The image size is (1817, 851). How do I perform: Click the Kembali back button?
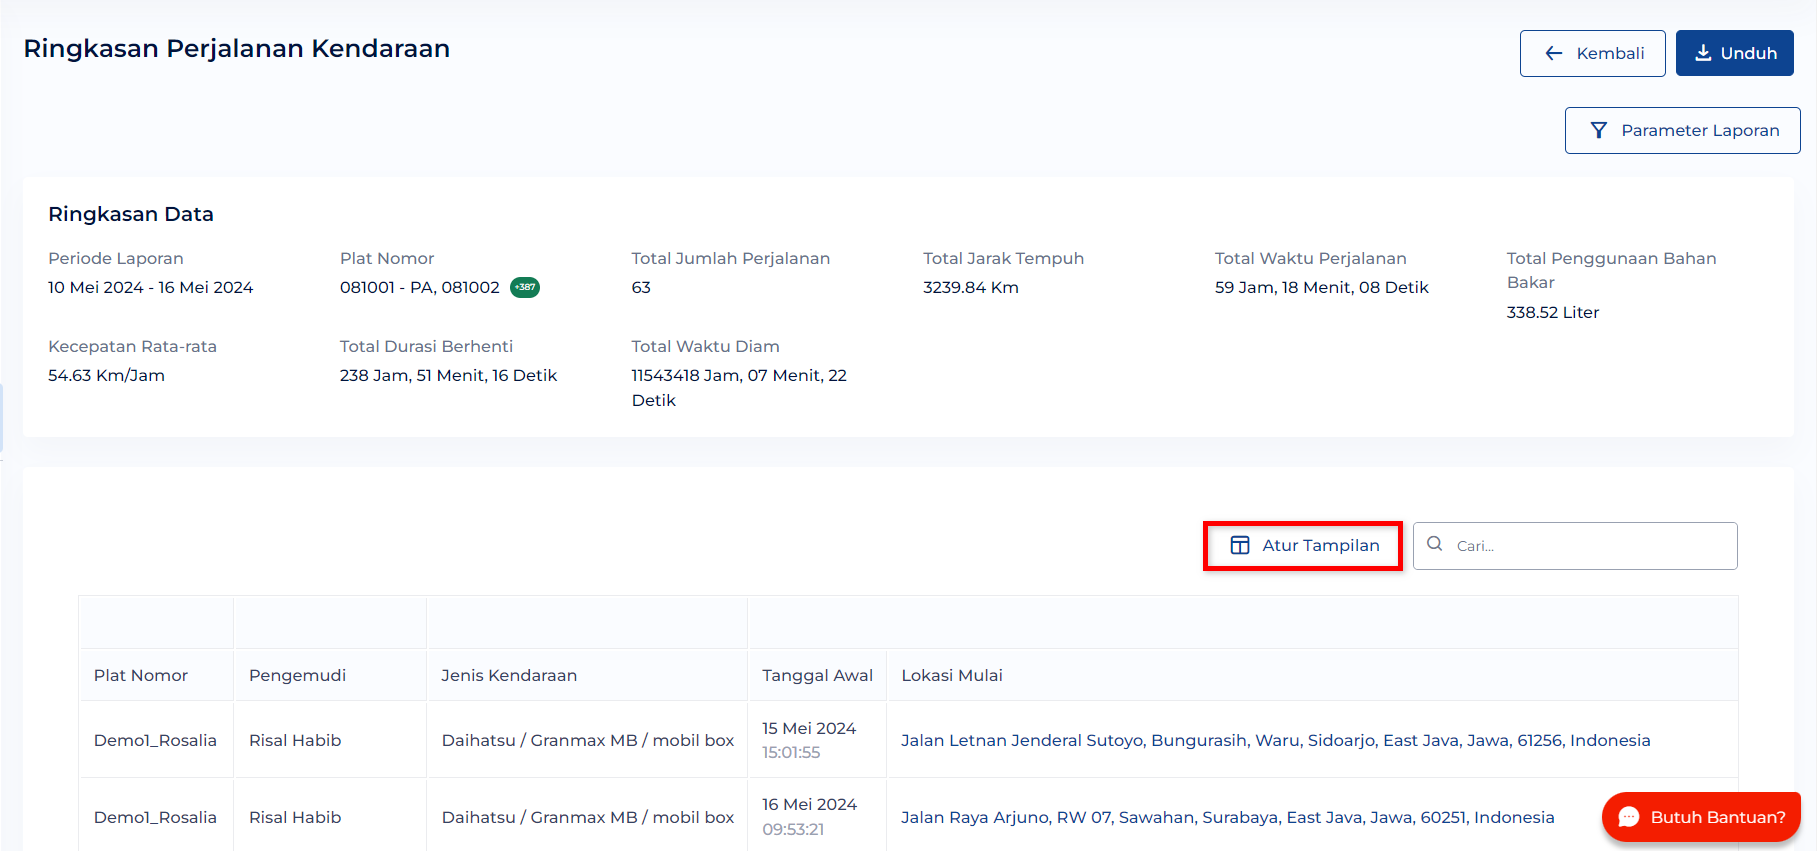[1592, 53]
